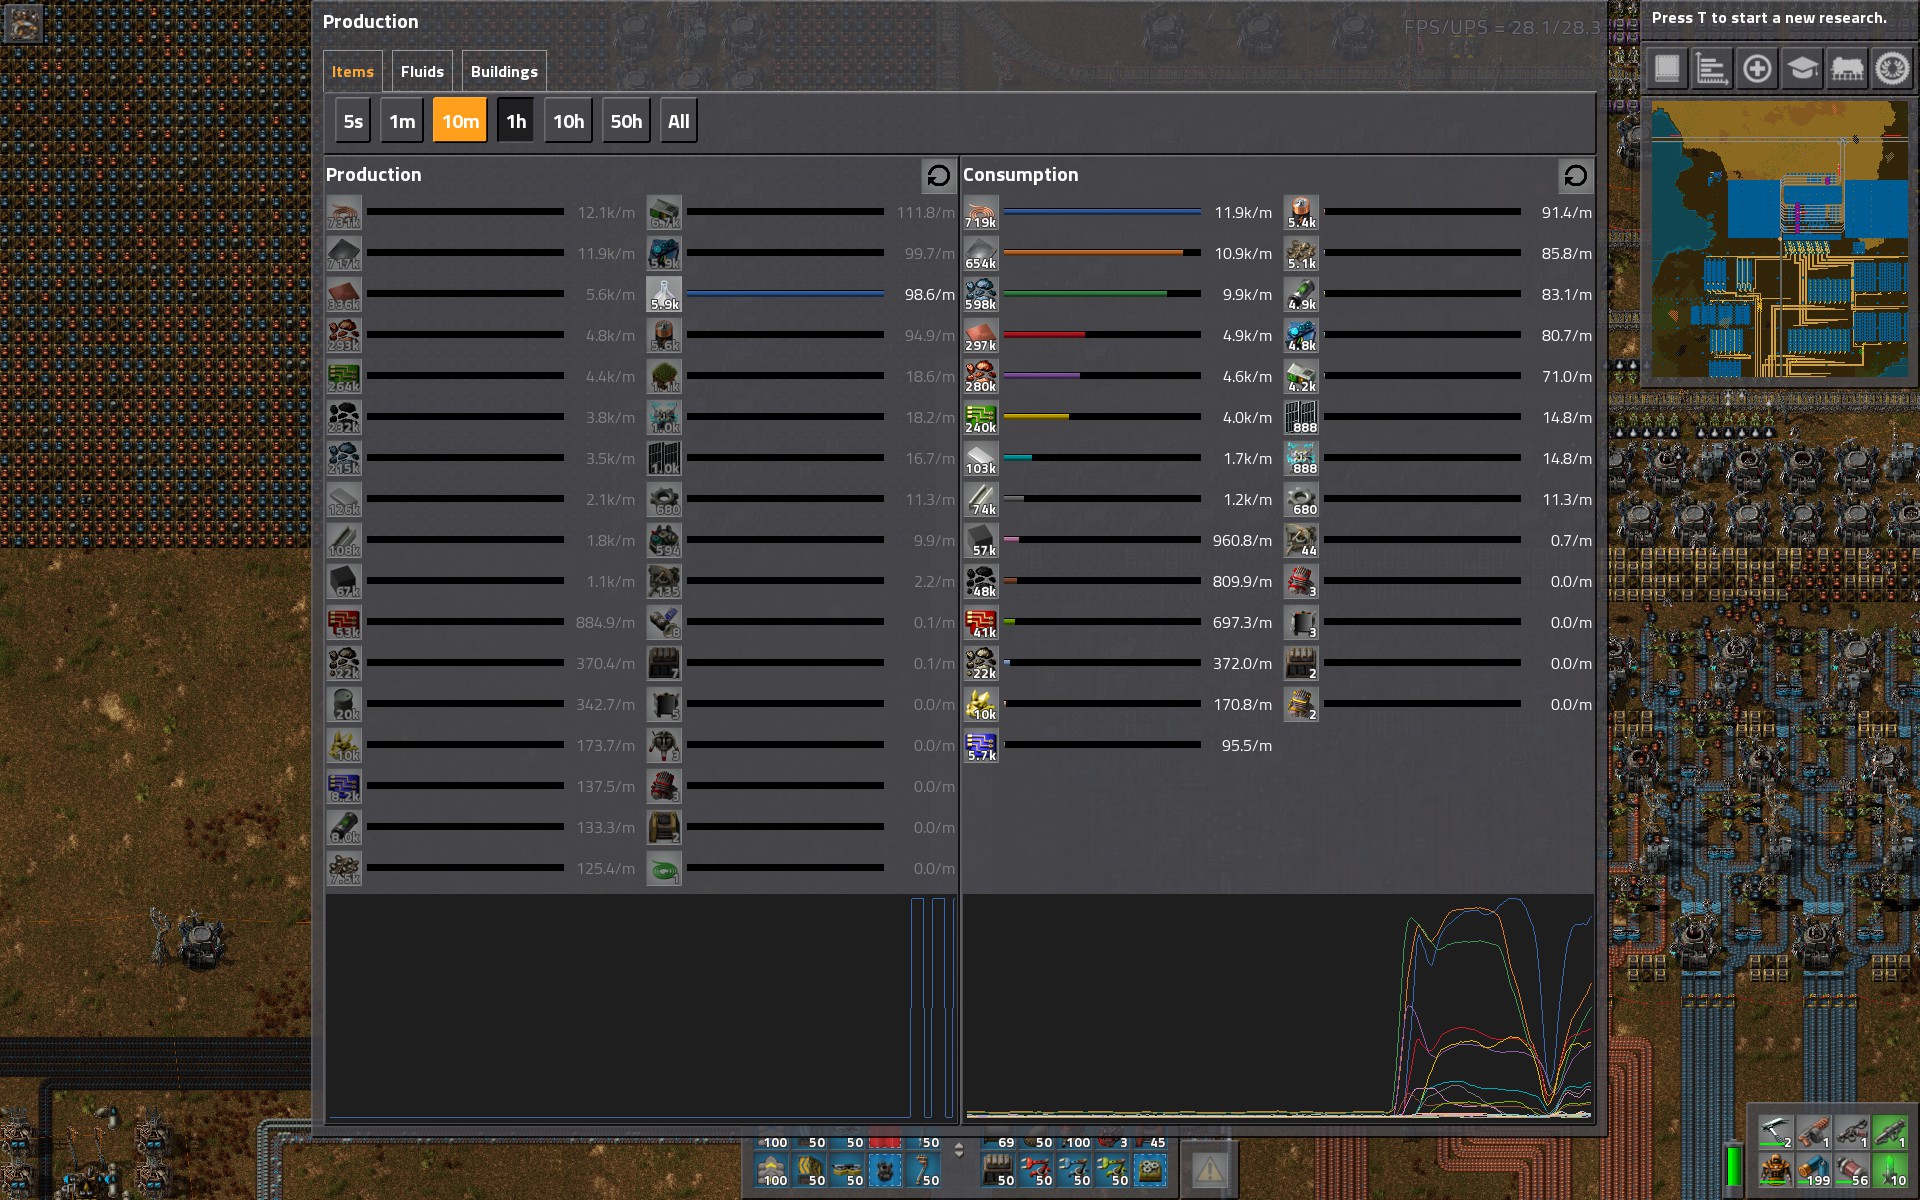Select sulfur 10k in Production list
Screen dimensions: 1920x1200
tap(344, 746)
